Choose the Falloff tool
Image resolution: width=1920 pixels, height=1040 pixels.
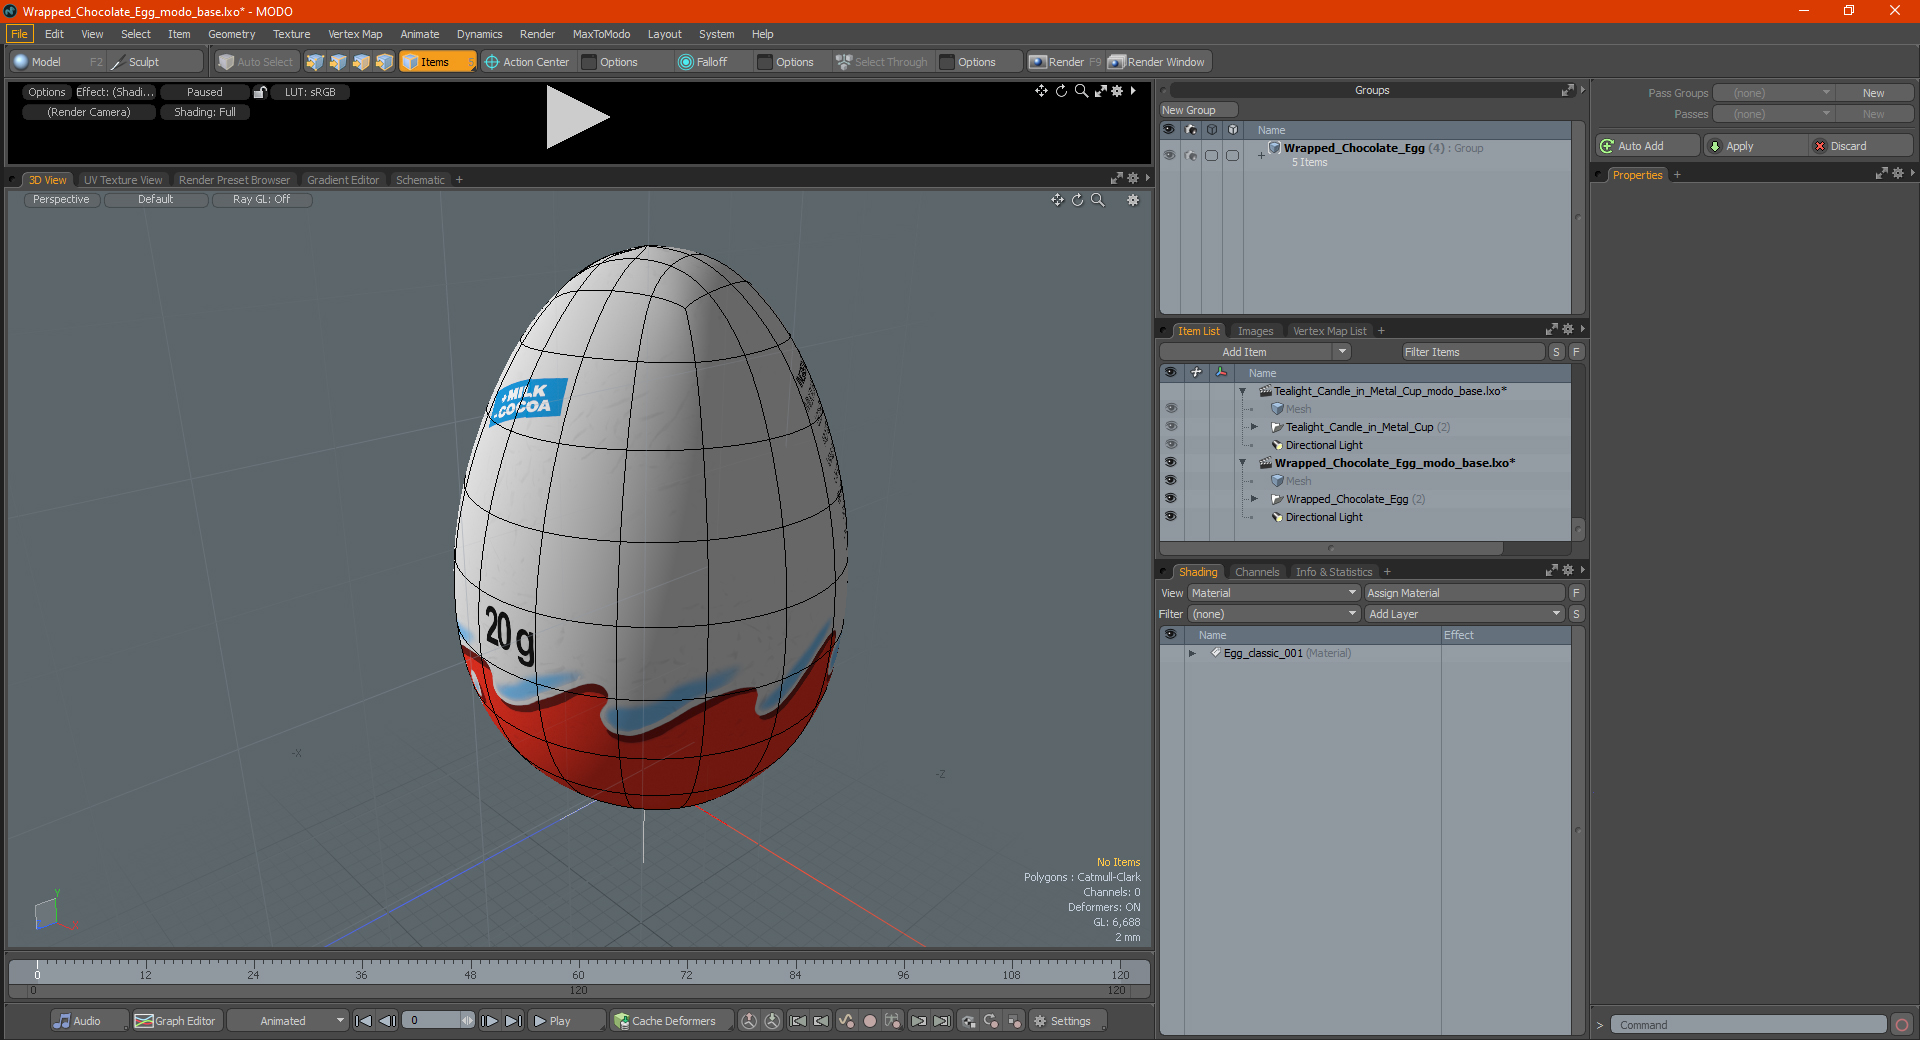point(711,62)
